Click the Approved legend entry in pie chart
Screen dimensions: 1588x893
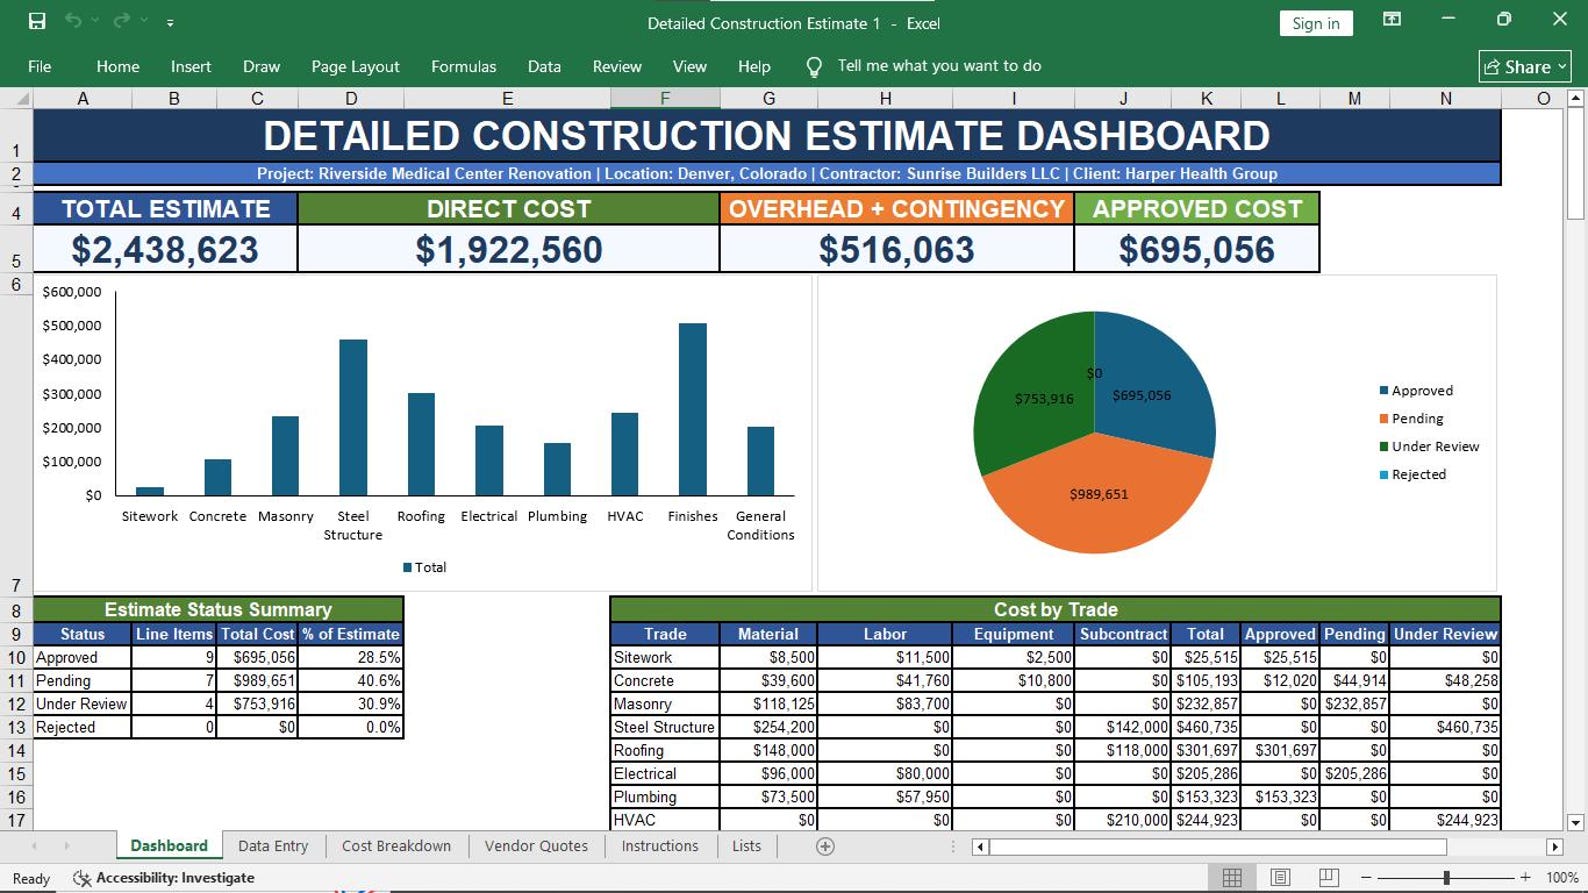click(x=1416, y=391)
